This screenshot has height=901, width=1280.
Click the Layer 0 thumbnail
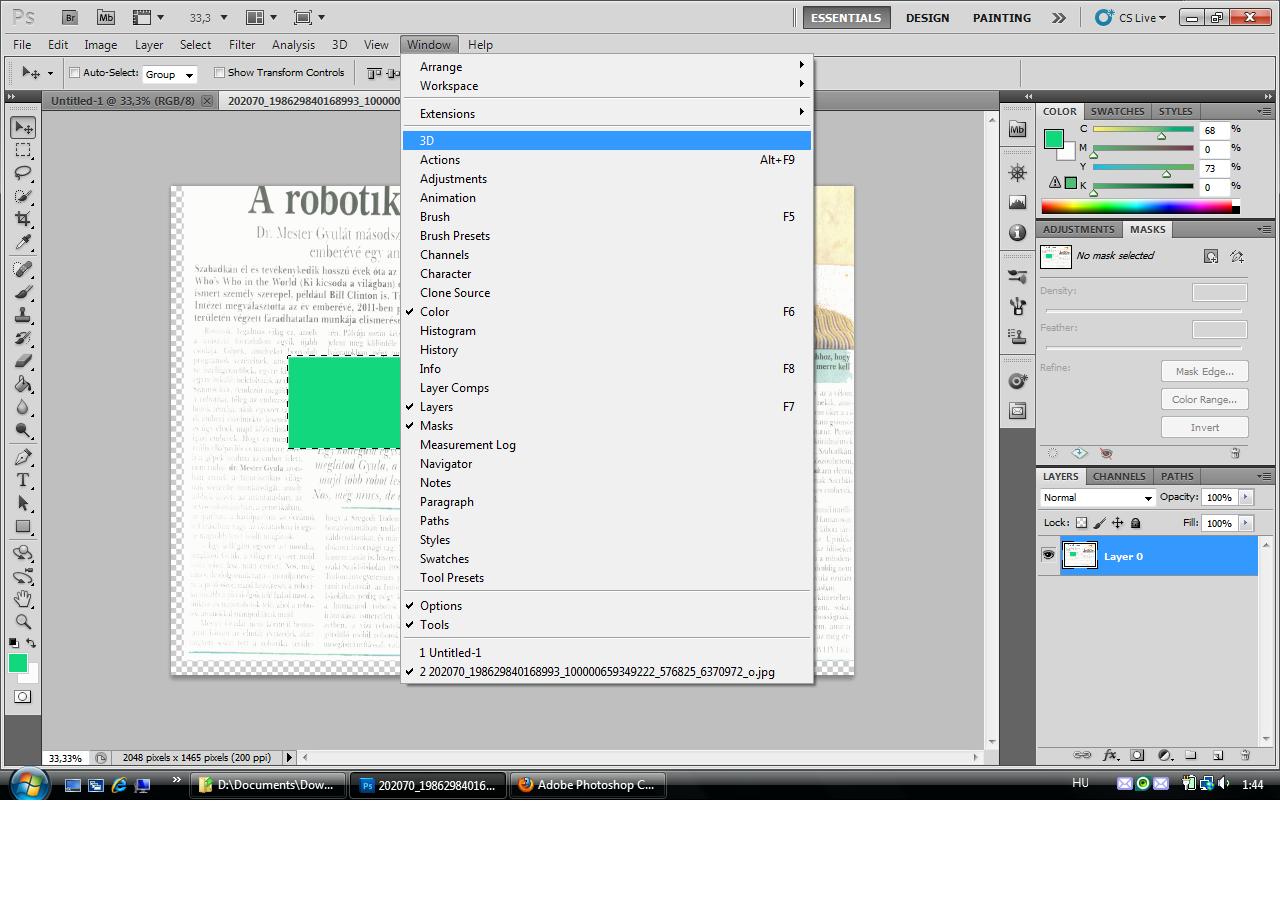point(1079,556)
